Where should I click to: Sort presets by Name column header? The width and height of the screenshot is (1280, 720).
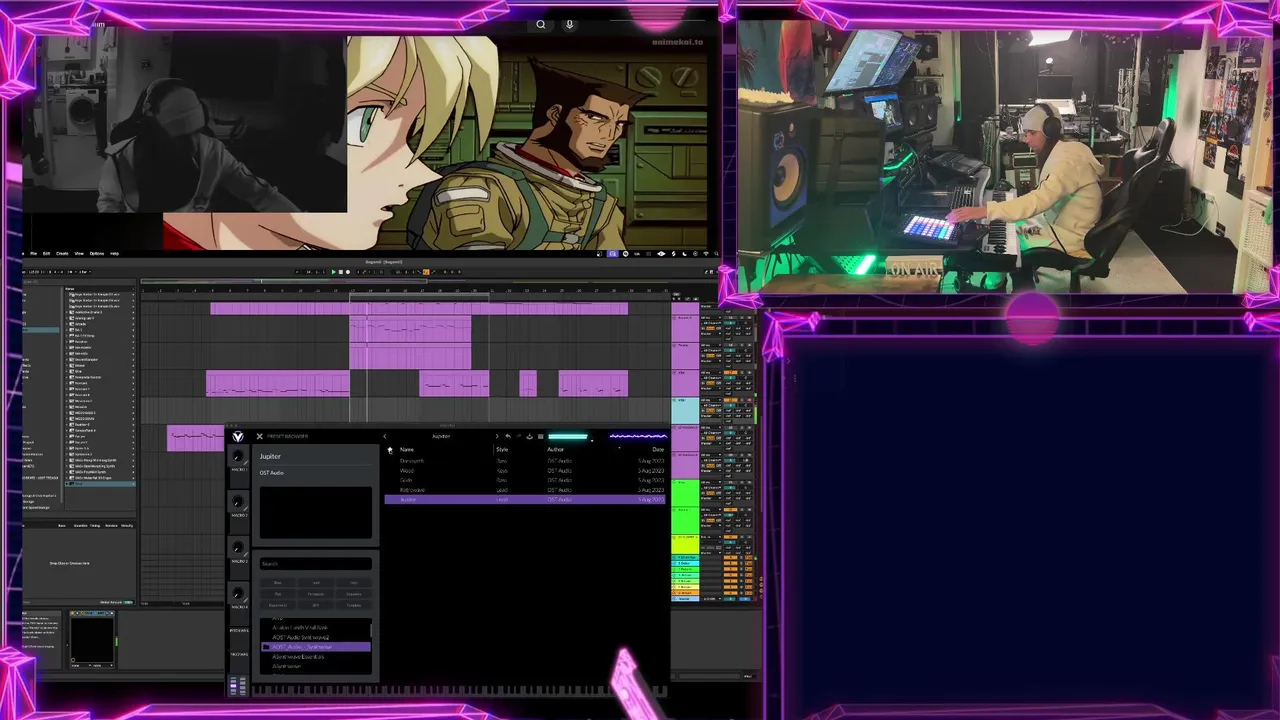pos(407,450)
